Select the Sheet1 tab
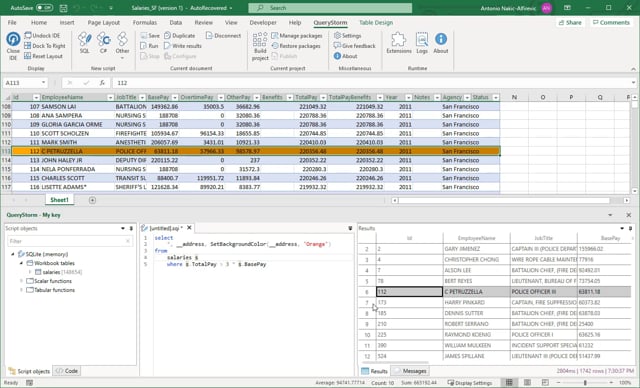Screen dimensions: 640x388 point(60,200)
